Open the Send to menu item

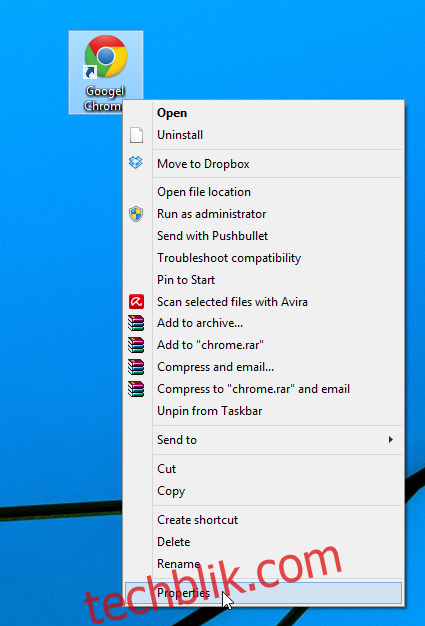(263, 440)
